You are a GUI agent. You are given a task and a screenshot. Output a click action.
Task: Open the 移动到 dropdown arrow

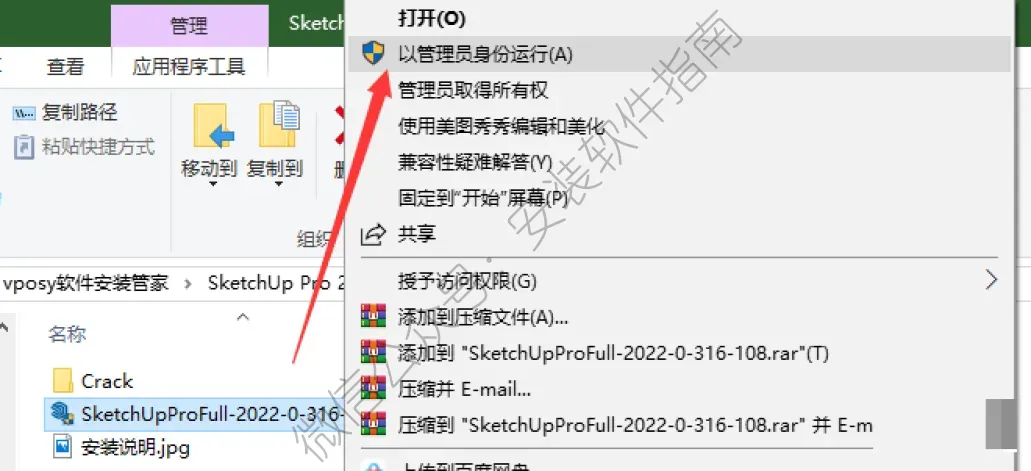coord(212,185)
